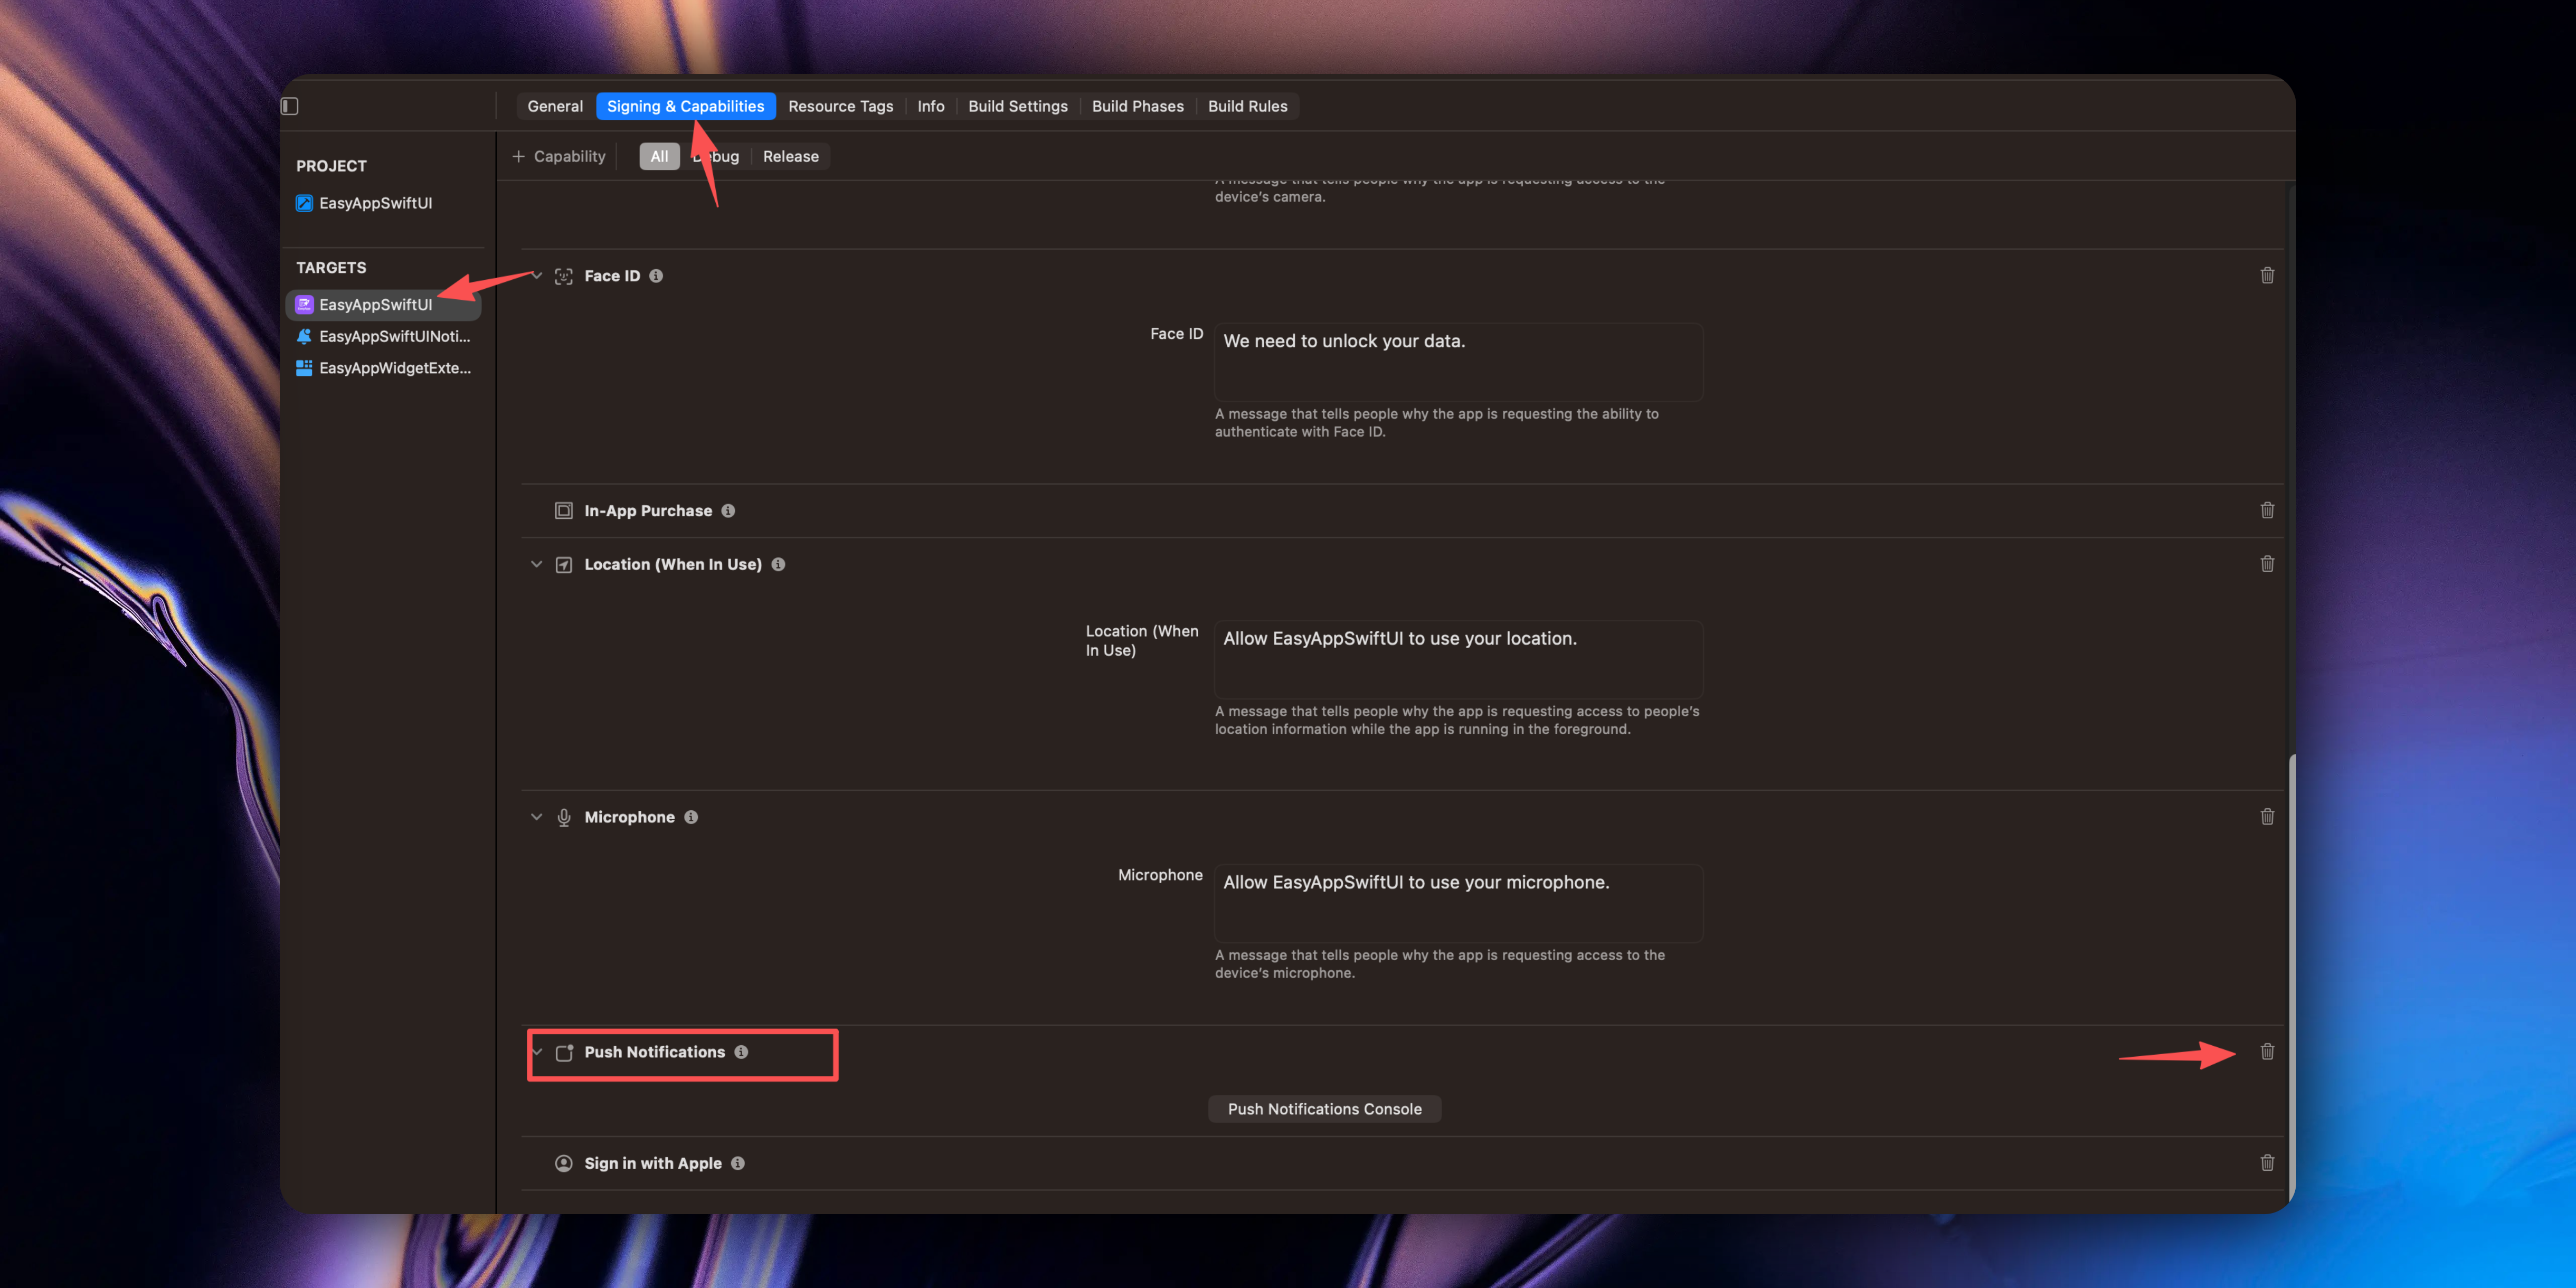2576x1288 pixels.
Task: Collapse the Microphone section chevron
Action: tap(537, 817)
